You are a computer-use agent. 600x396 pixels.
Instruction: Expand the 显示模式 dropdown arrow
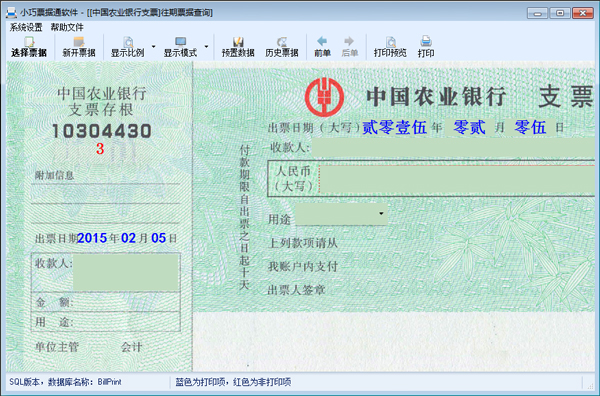(x=206, y=47)
